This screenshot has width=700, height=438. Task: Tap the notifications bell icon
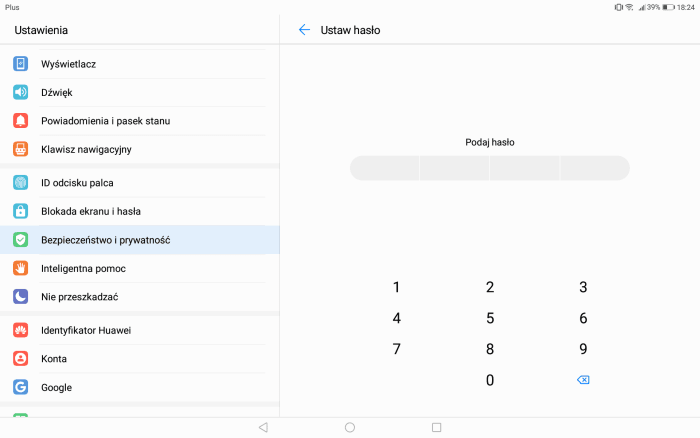(x=21, y=121)
